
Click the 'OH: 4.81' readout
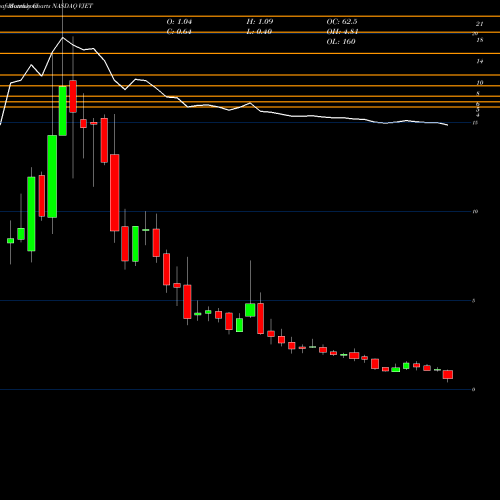point(342,32)
